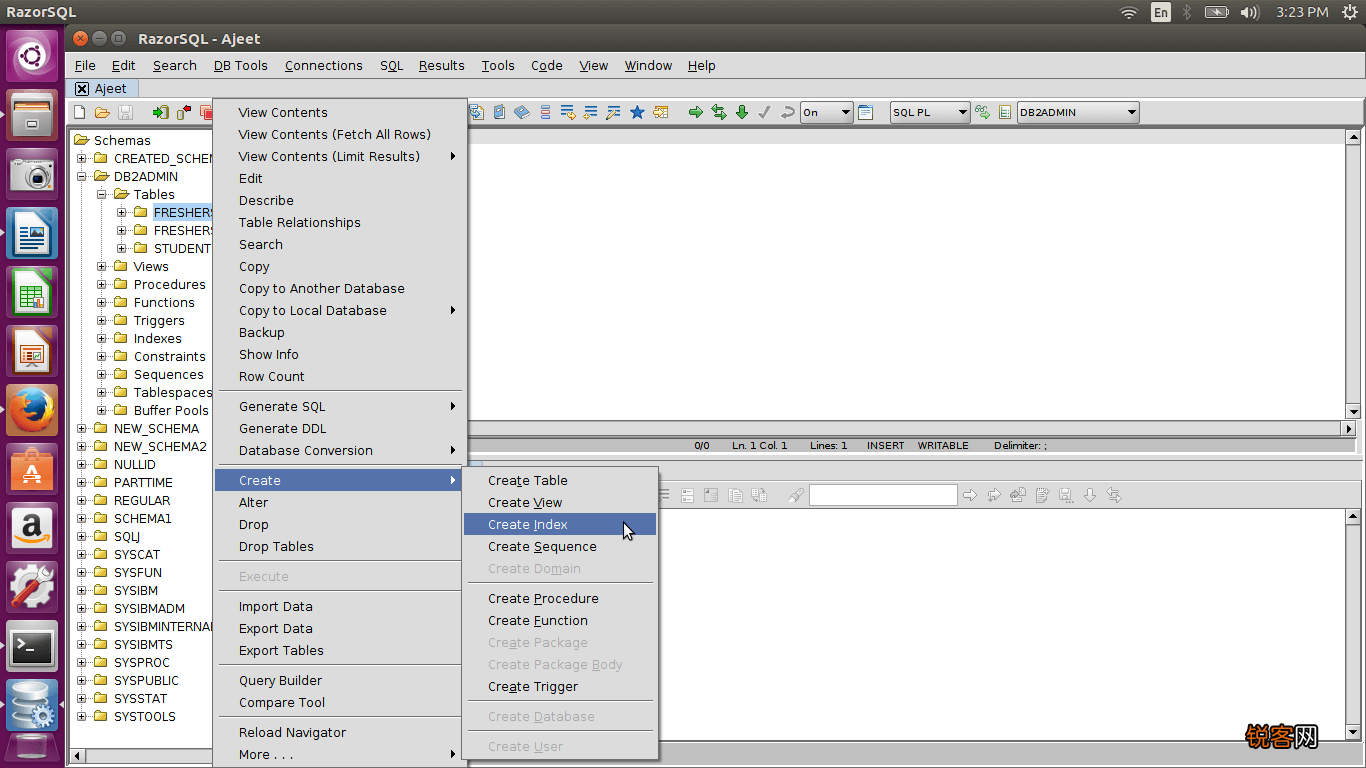Select the SYSTOOLS schema in navigator

coord(145,717)
